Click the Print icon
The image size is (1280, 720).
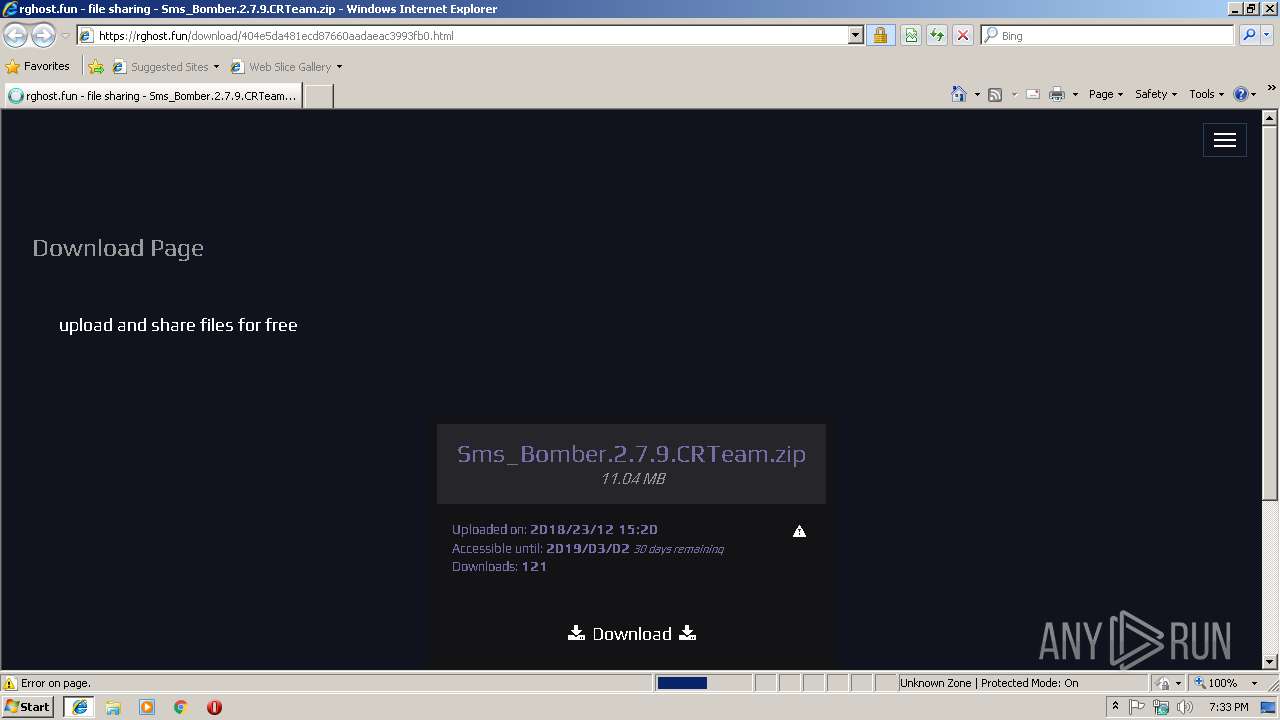click(1057, 94)
